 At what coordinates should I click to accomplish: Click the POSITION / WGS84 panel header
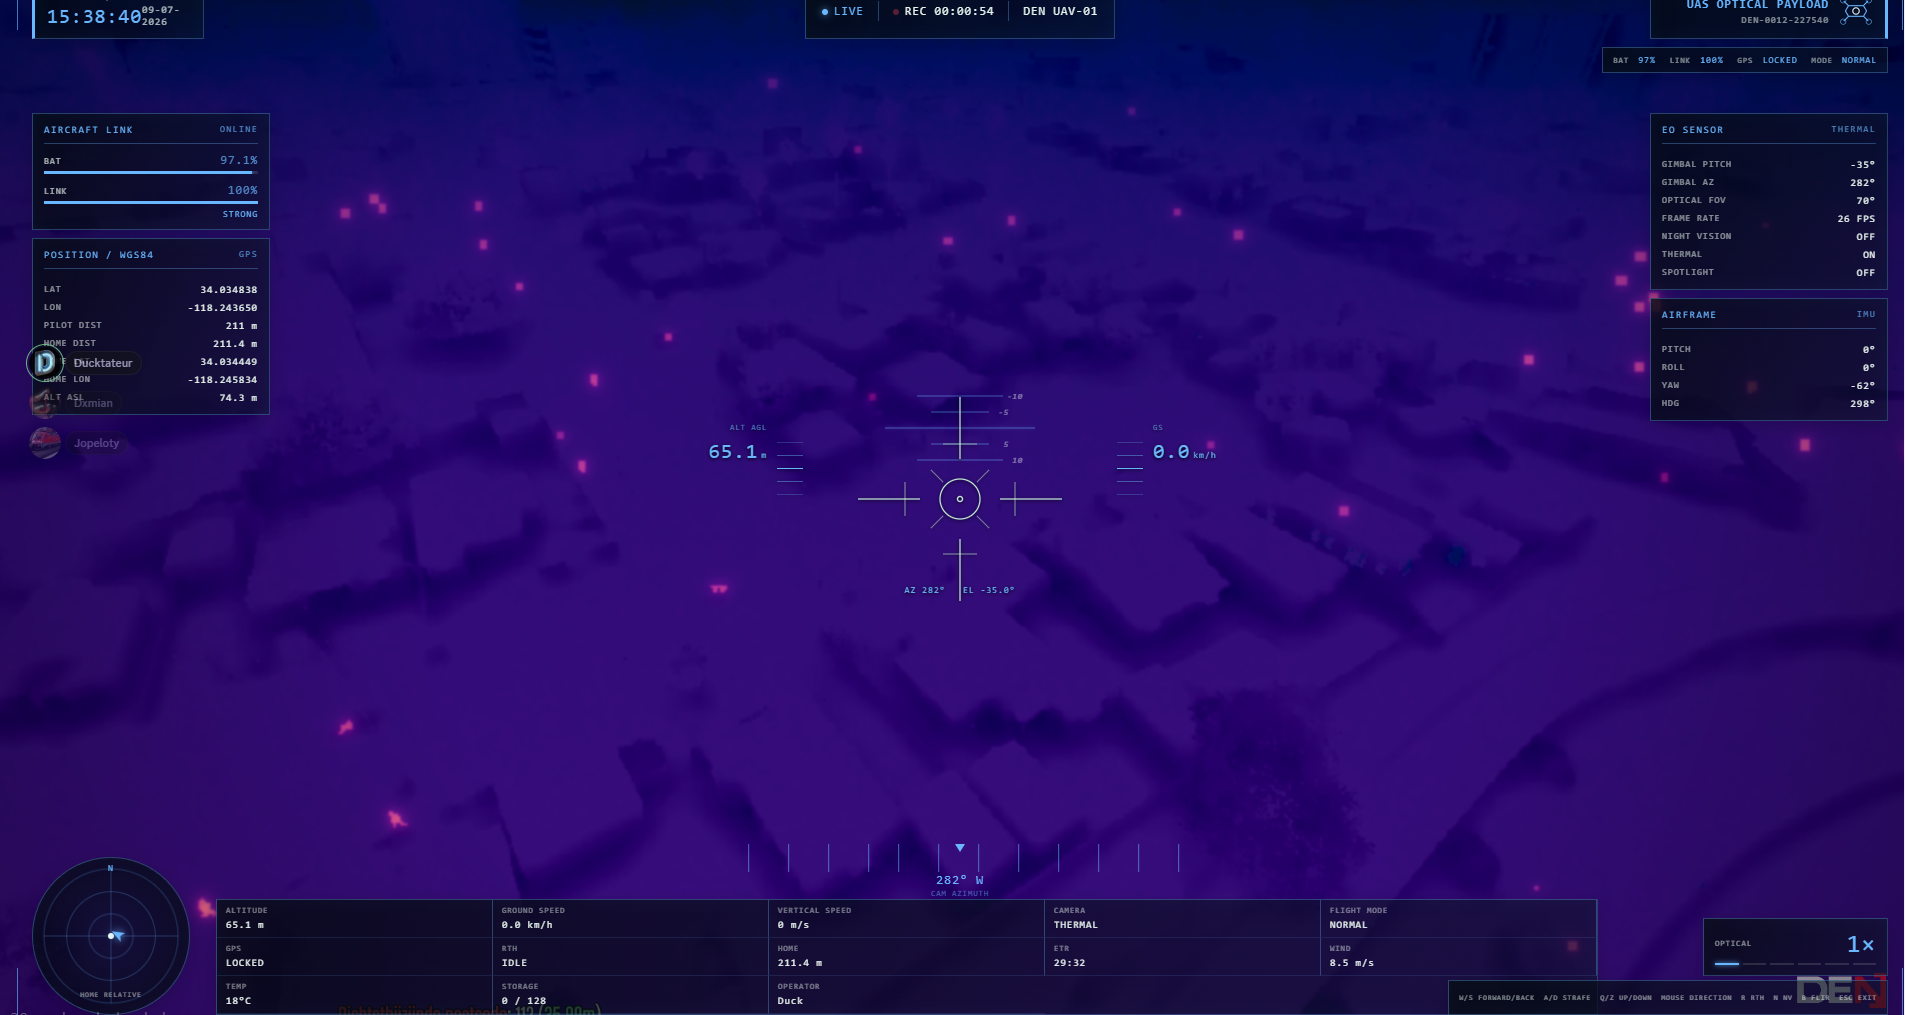tap(150, 255)
